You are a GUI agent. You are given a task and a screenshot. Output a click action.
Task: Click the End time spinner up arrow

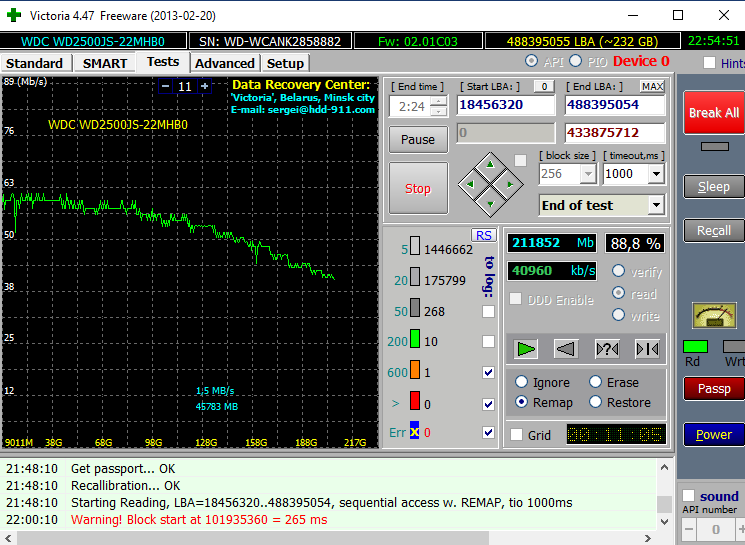coord(439,101)
